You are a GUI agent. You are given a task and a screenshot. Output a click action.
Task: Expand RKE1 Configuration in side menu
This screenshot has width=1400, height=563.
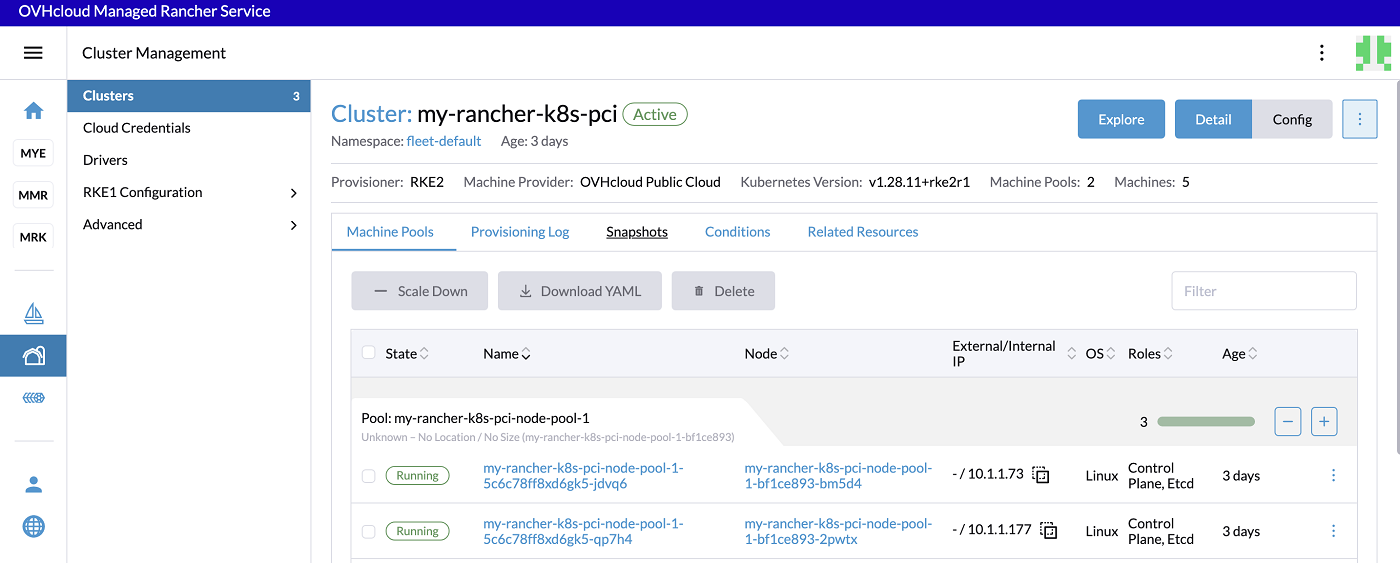point(293,192)
